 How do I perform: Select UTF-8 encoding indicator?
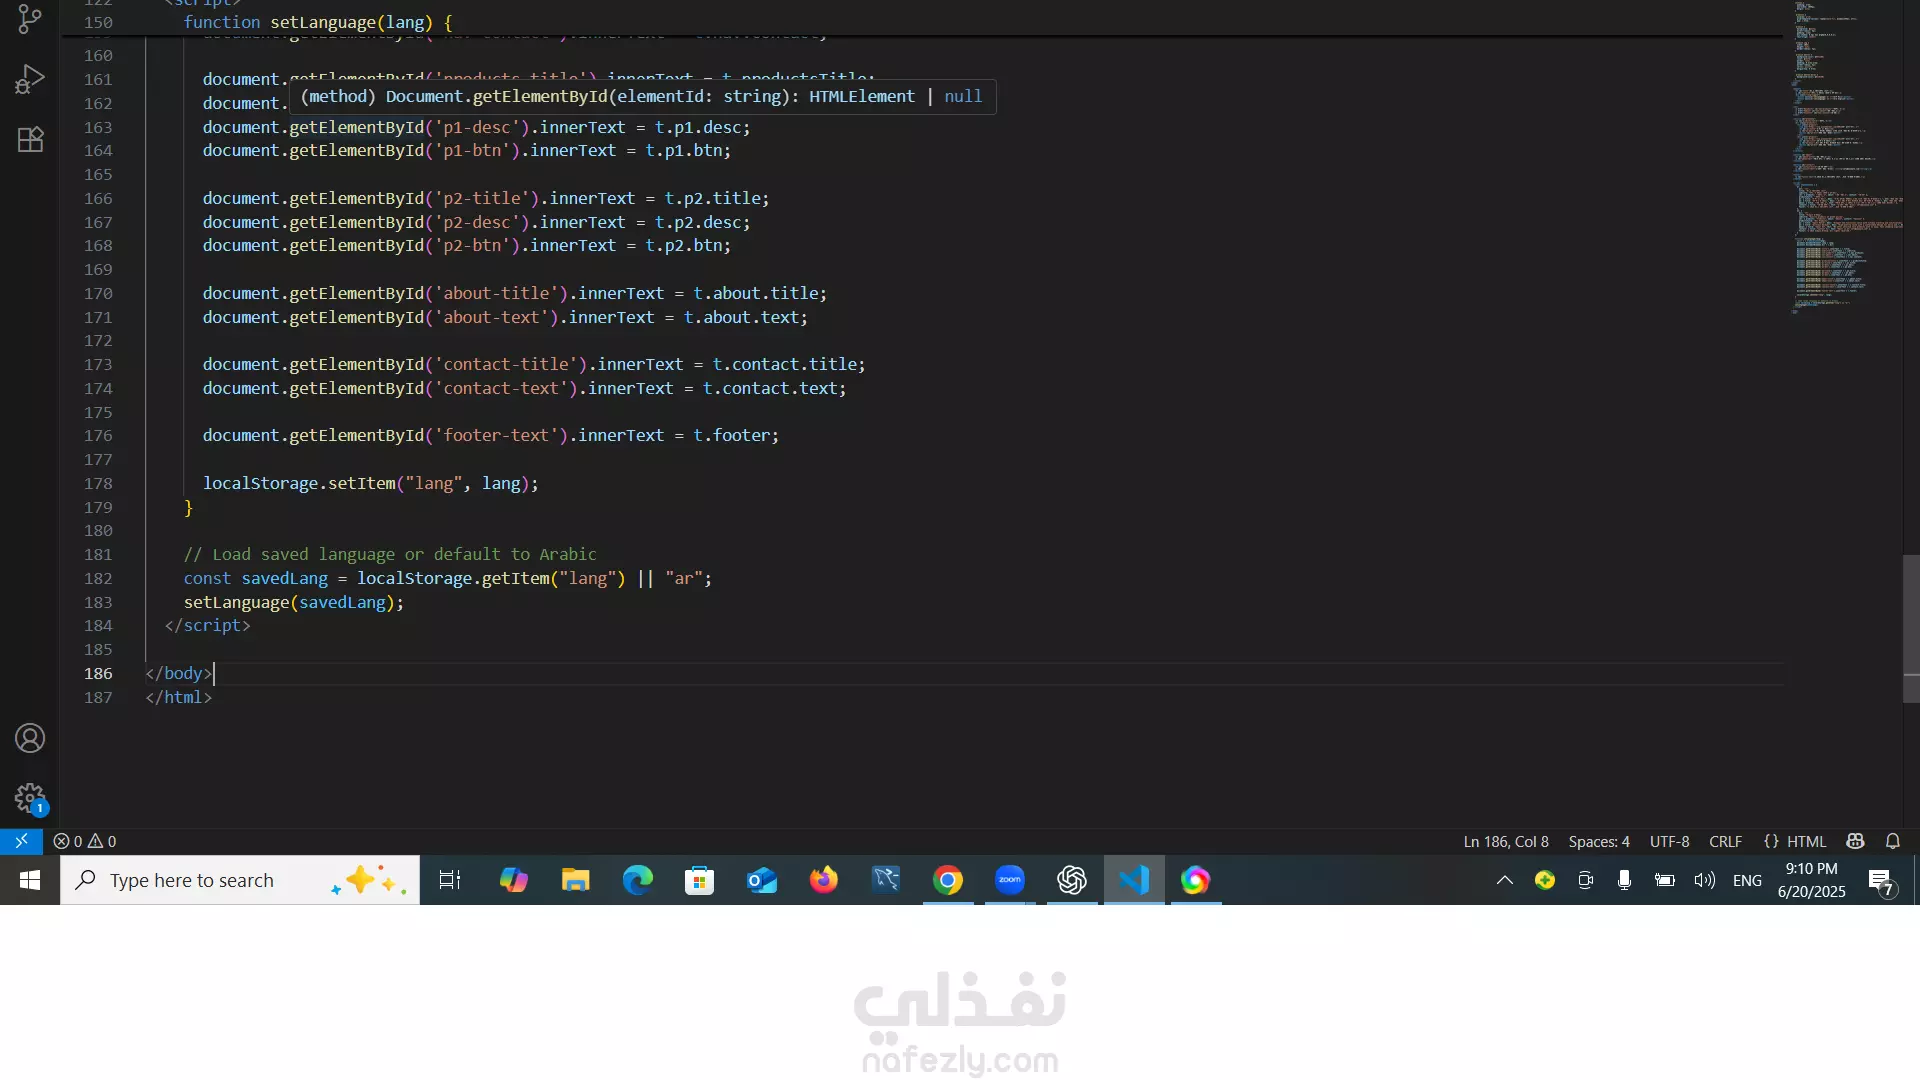click(x=1669, y=841)
